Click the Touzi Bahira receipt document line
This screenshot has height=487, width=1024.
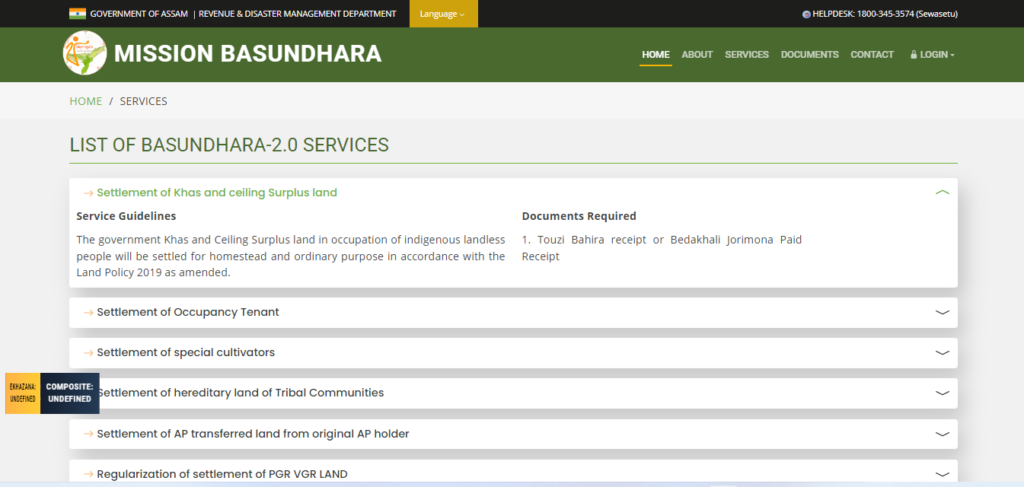tap(662, 248)
